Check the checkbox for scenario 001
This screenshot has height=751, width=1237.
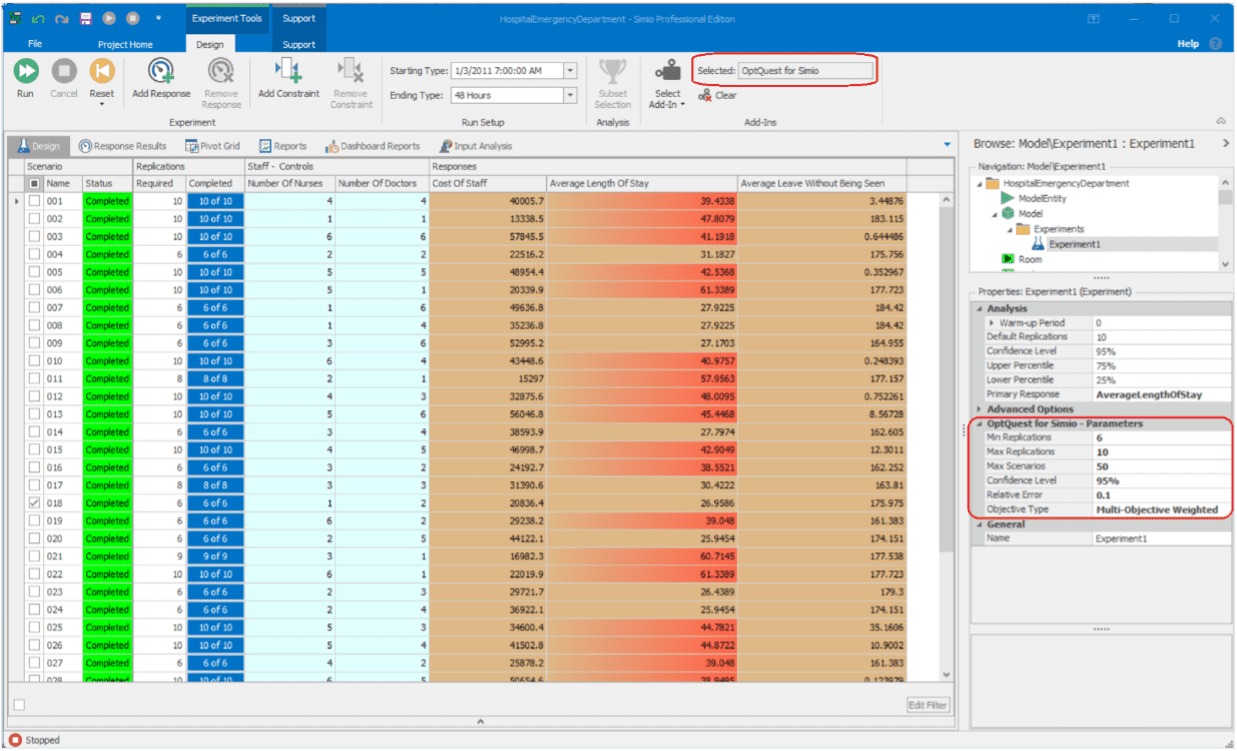tap(35, 201)
